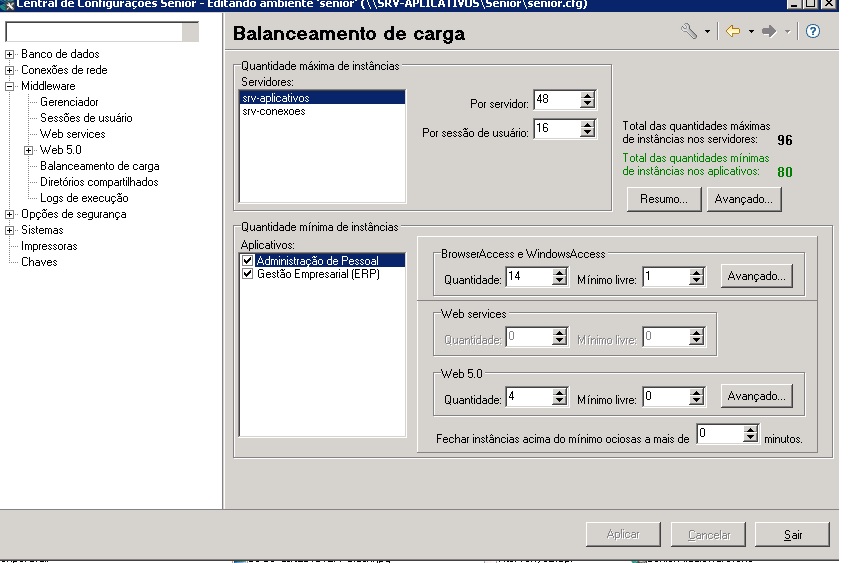Image resolution: width=864 pixels, height=563 pixels.
Task: Select srv-conexoes in Servidores list
Action: click(x=274, y=112)
